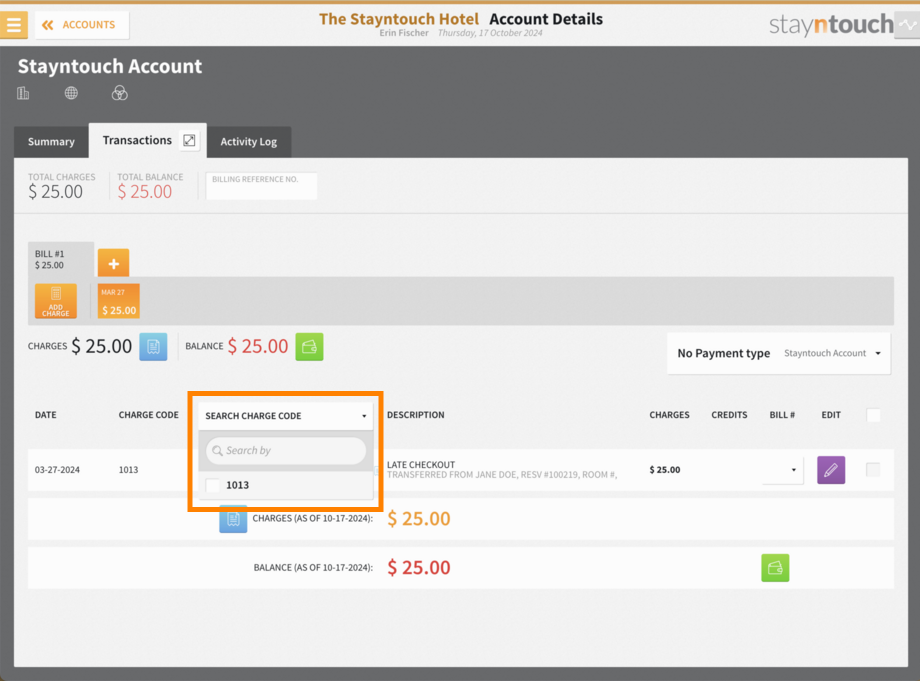Click the $ 25.00 charges cell in row
Screen dimensions: 920x681
[x=665, y=470]
